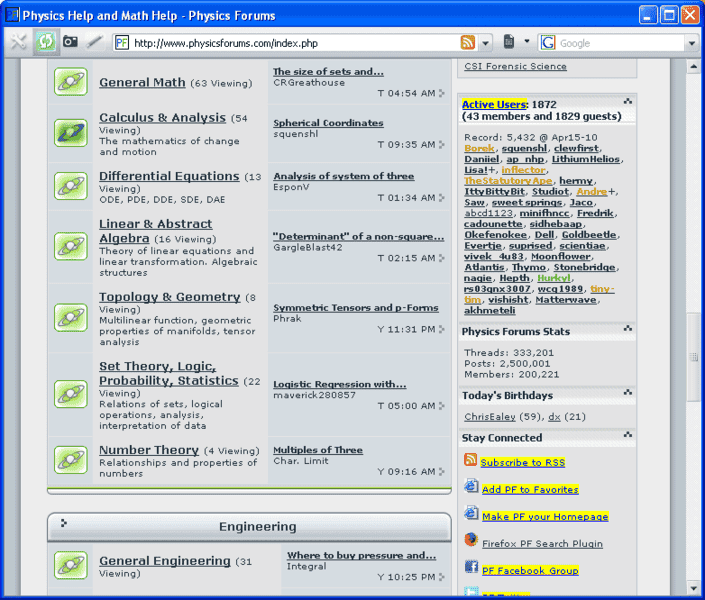Image resolution: width=705 pixels, height=600 pixels.
Task: Collapse the Stay Connected panel
Action: click(x=628, y=435)
